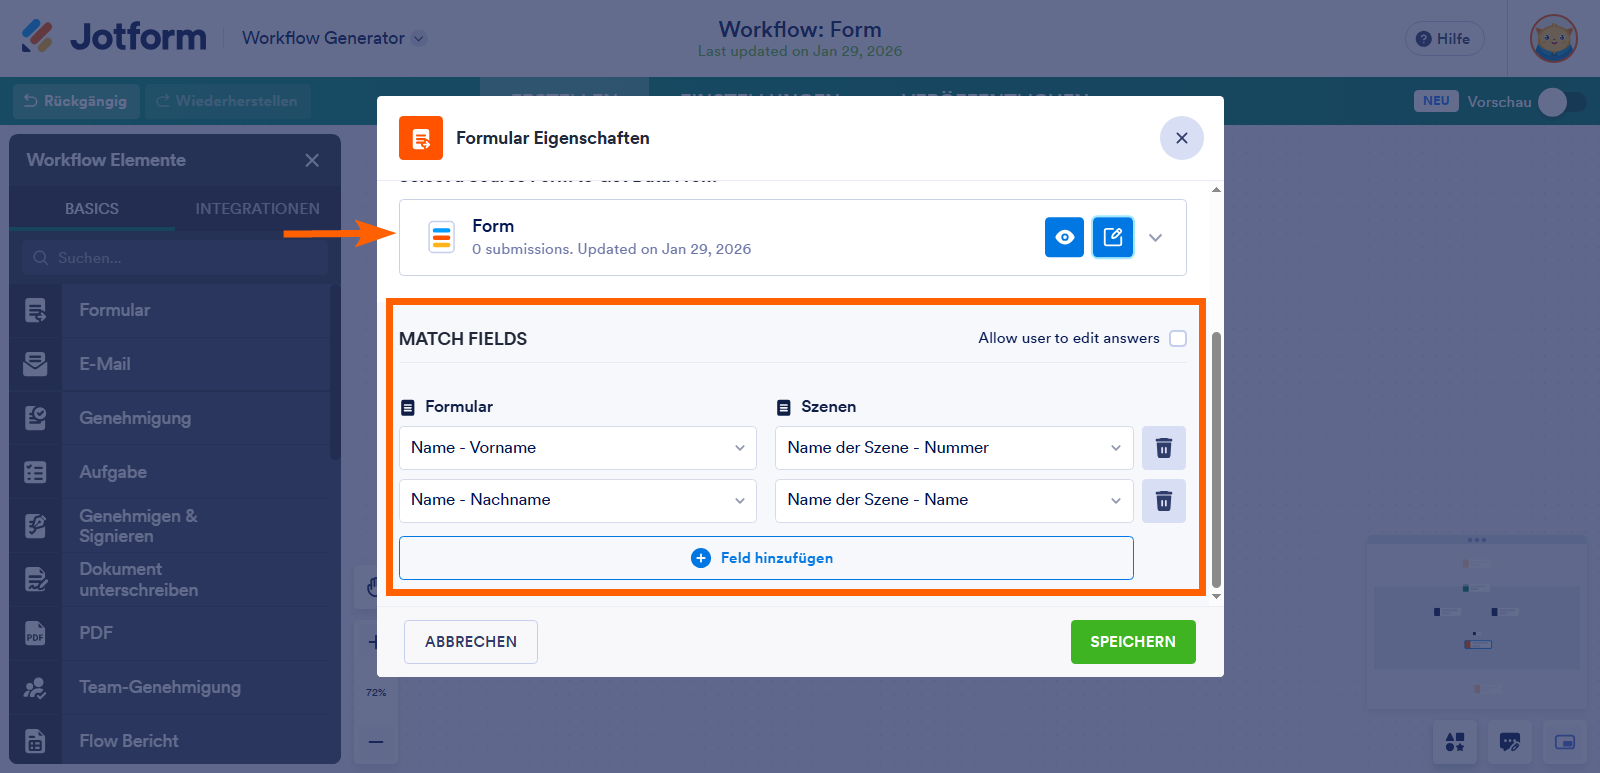The width and height of the screenshot is (1600, 773).
Task: Open the Name - Vorname dropdown
Action: tap(578, 448)
